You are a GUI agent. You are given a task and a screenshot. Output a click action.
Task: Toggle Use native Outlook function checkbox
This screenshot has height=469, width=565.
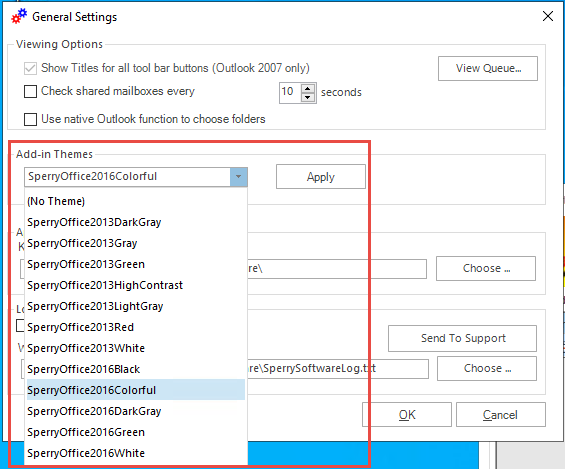tap(30, 119)
